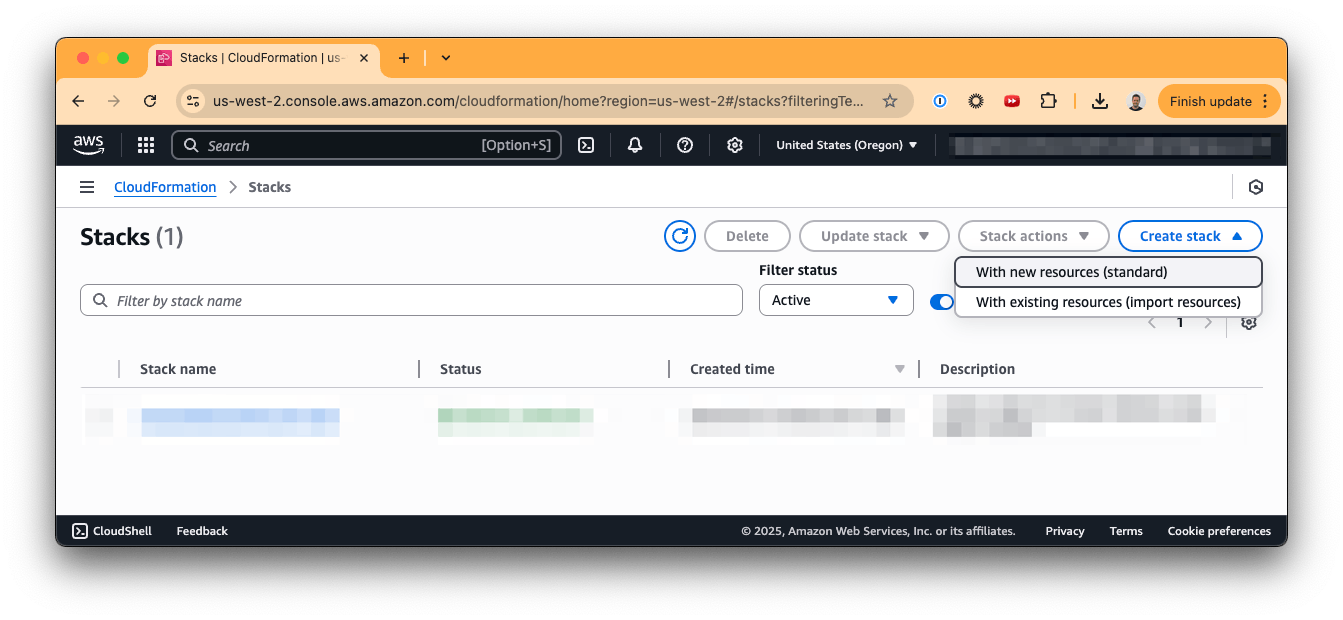Open the Chrome tab search chevron

pyautogui.click(x=446, y=58)
